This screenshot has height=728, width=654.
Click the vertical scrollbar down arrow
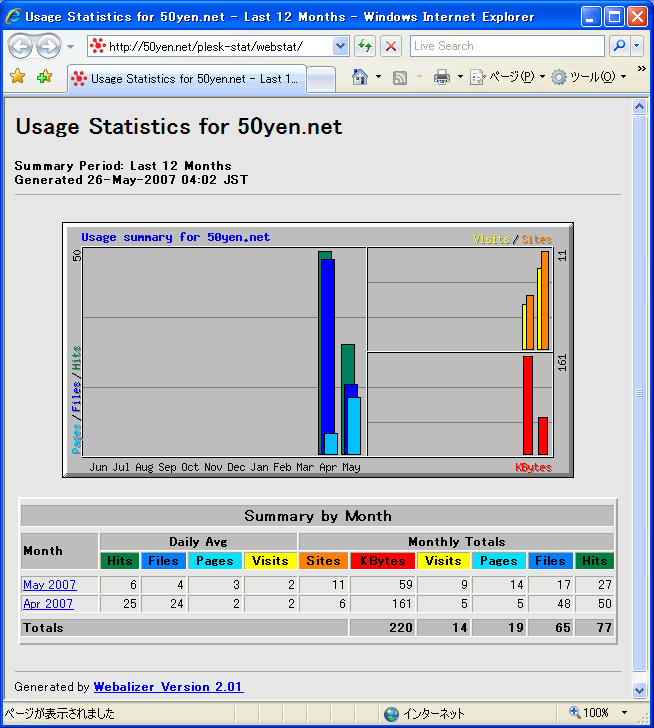click(640, 690)
